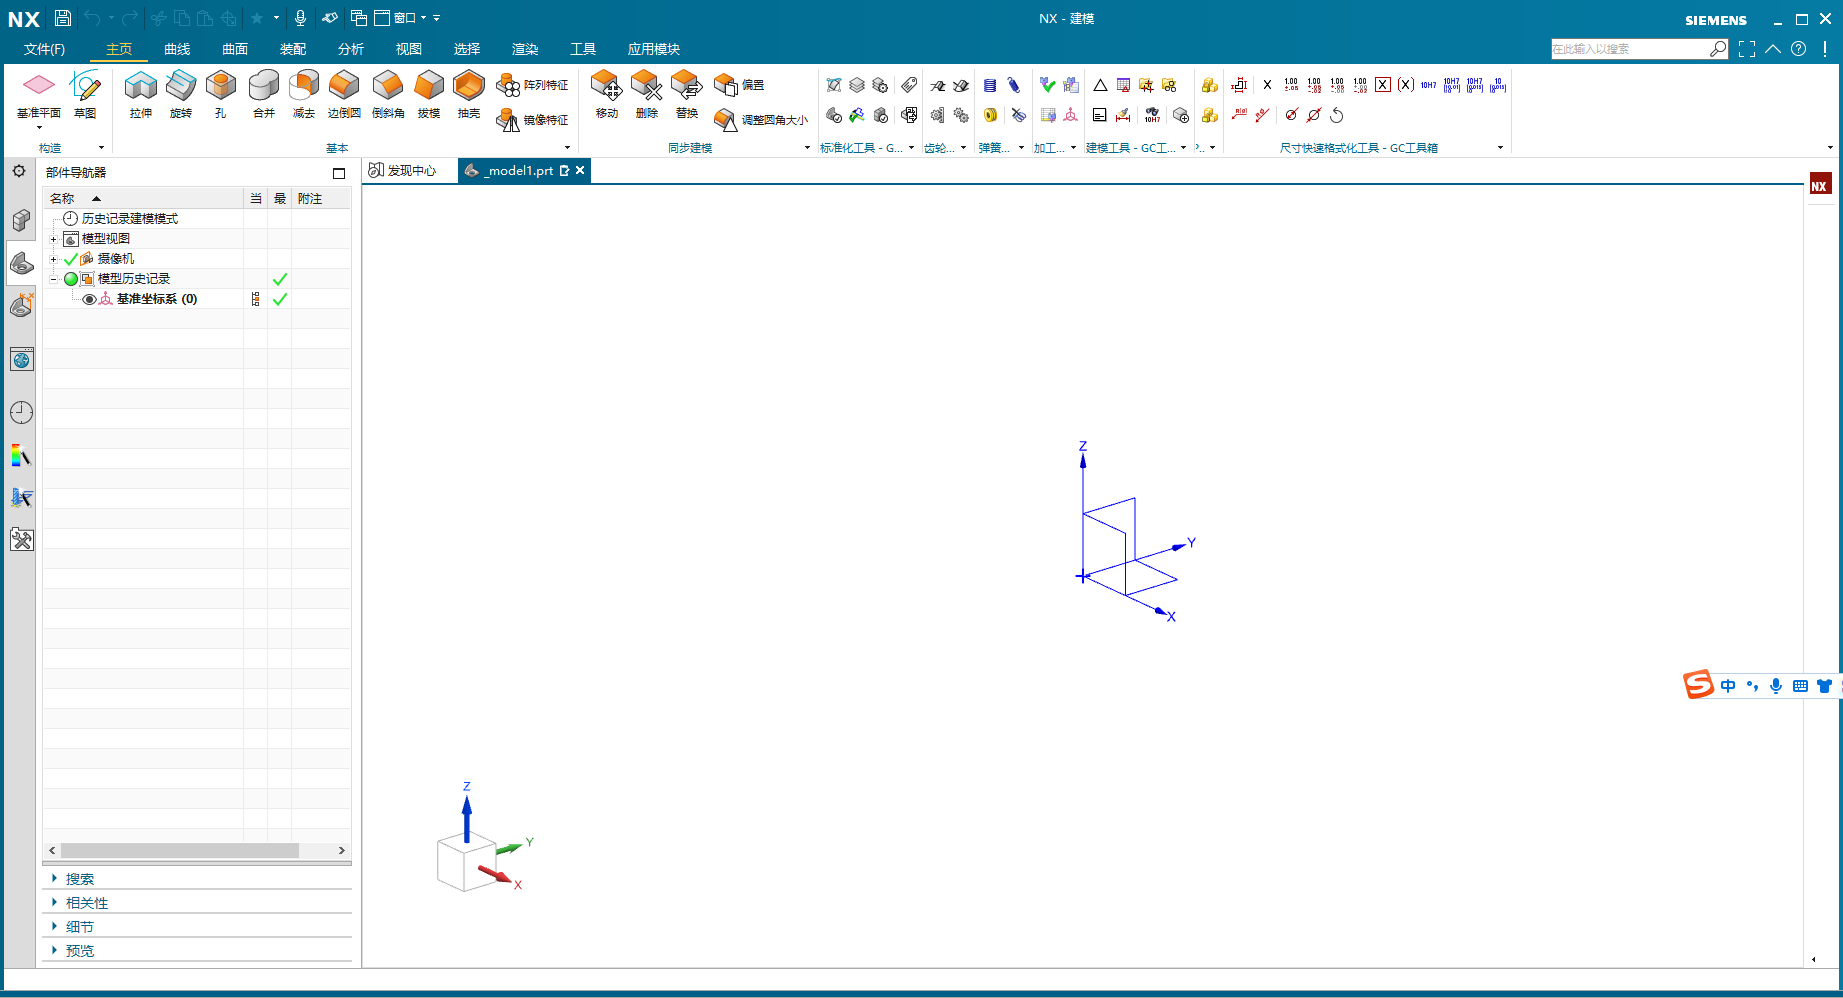Image resolution: width=1843 pixels, height=998 pixels.
Task: Open the 文件(F) menu
Action: tap(44, 49)
